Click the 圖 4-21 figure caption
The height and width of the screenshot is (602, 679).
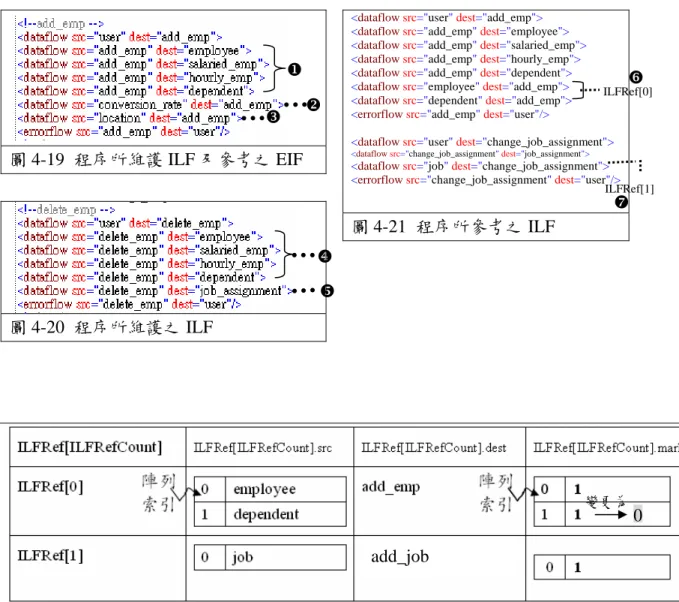[x=453, y=227]
